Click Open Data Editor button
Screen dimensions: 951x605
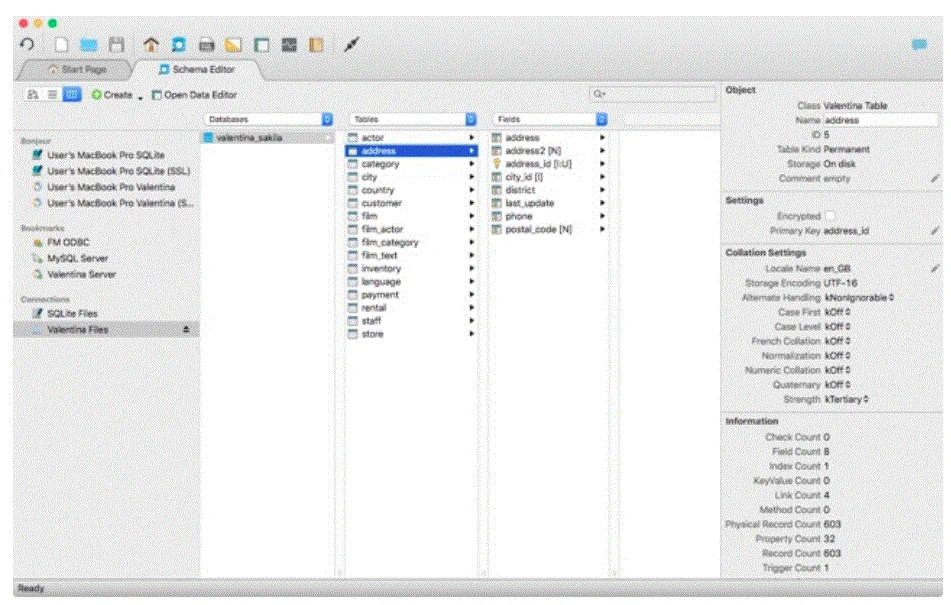pyautogui.click(x=195, y=95)
